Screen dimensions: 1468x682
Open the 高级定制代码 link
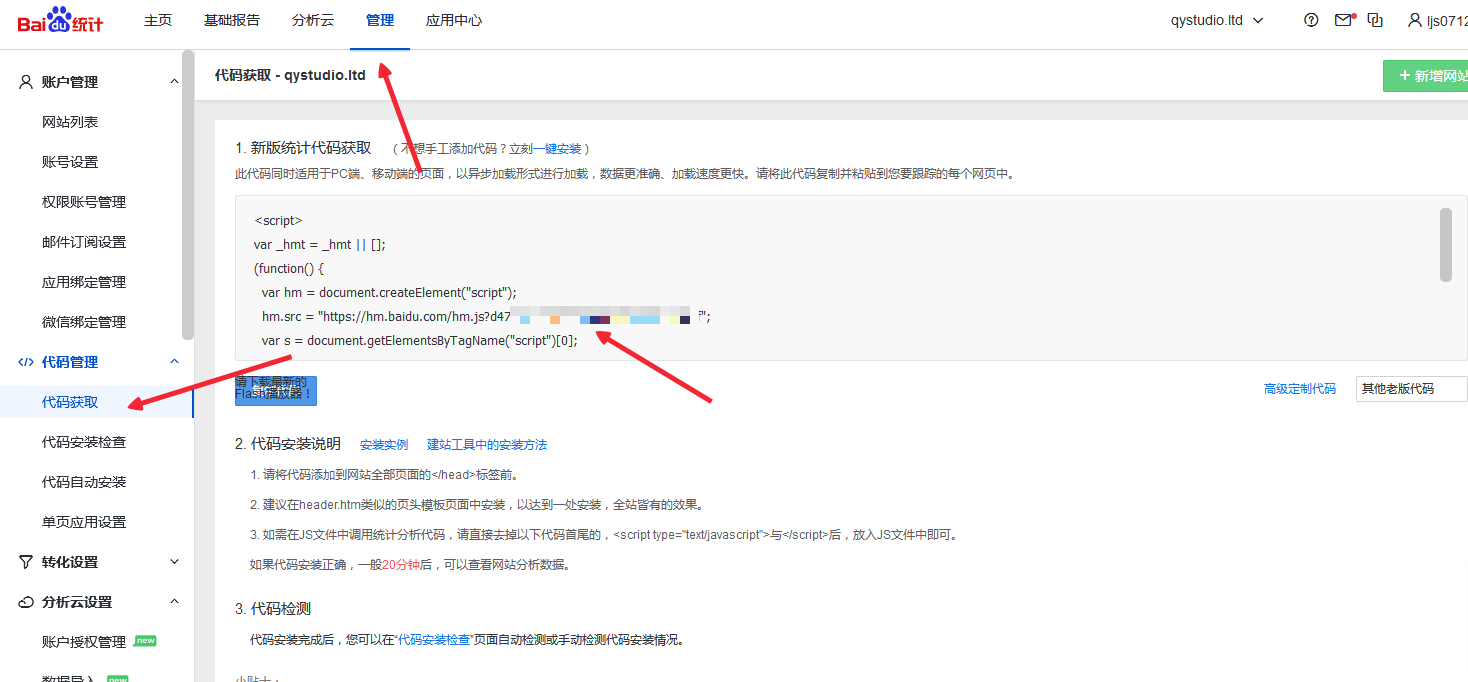click(x=1300, y=389)
